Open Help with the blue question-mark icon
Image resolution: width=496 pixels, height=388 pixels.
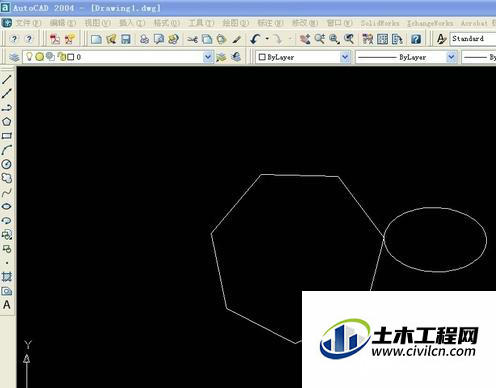[416, 39]
